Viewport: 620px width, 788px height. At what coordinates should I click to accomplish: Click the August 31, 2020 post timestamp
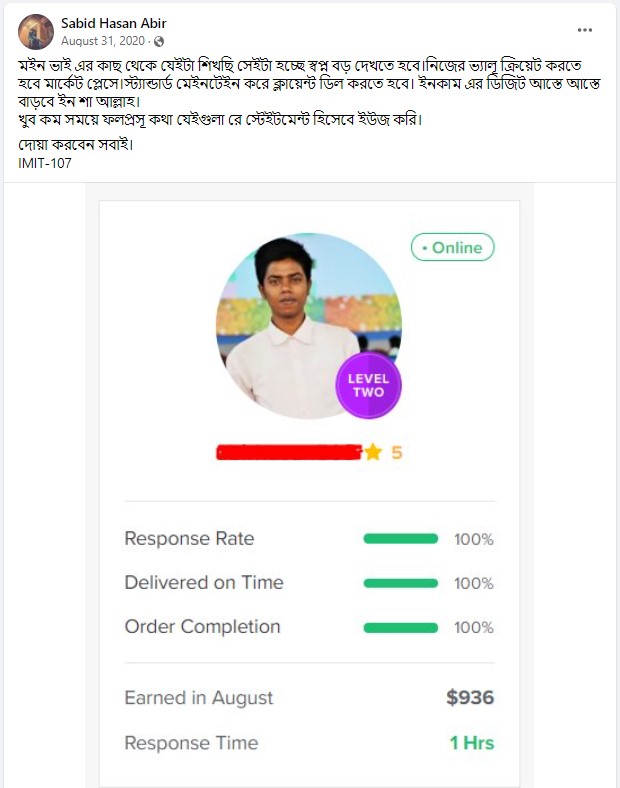103,41
